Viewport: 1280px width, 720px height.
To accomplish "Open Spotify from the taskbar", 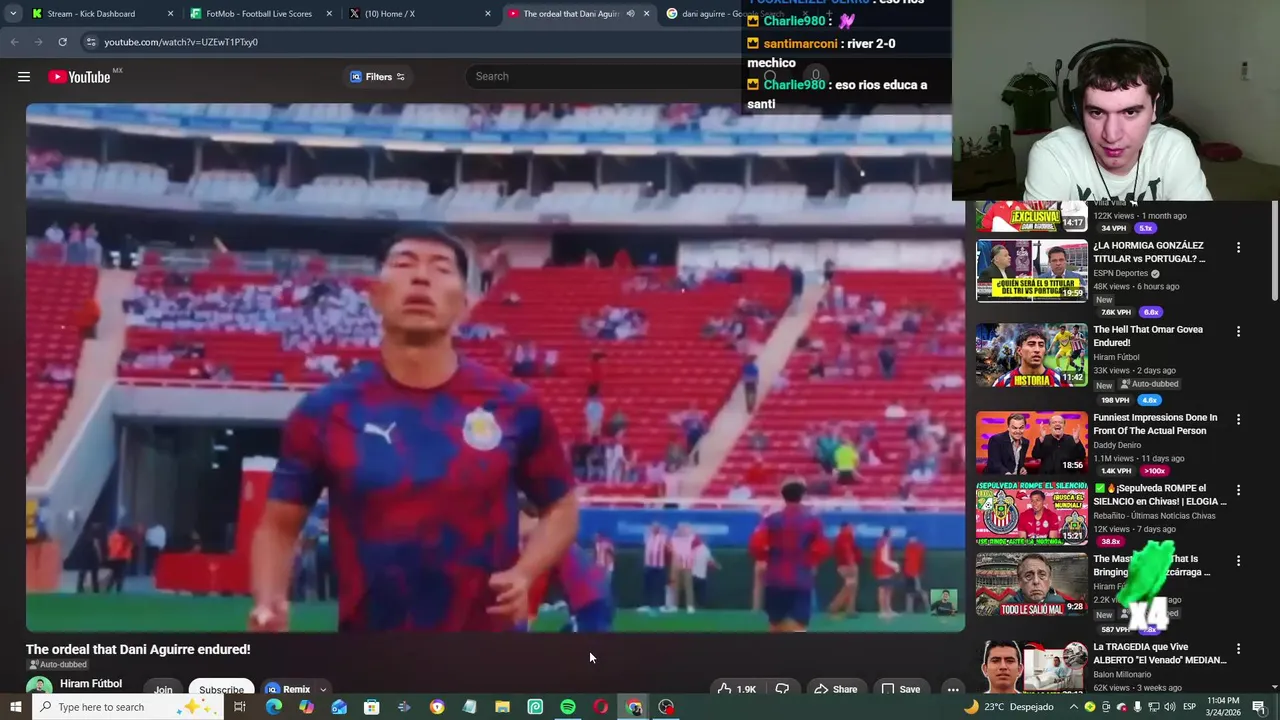I will click(x=568, y=707).
